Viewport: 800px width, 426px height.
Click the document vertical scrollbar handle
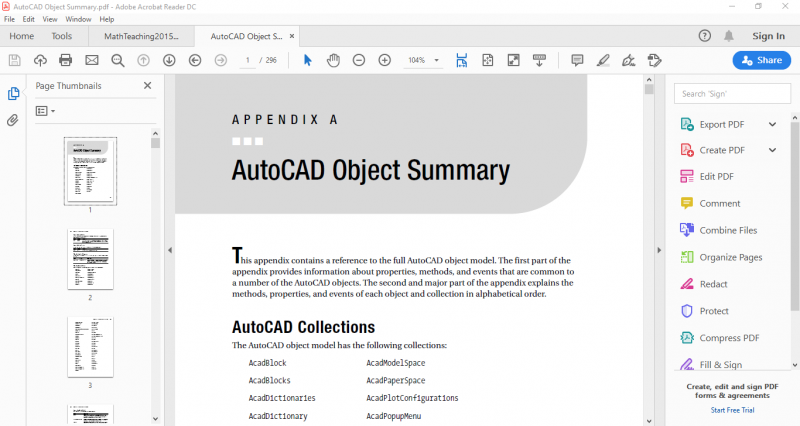pyautogui.click(x=649, y=89)
